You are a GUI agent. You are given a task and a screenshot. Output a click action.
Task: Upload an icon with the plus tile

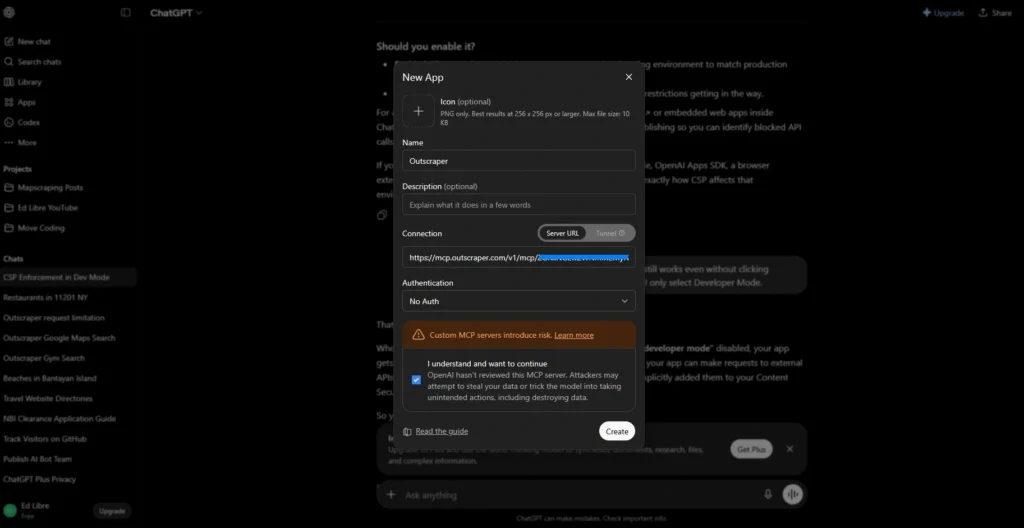coord(419,111)
